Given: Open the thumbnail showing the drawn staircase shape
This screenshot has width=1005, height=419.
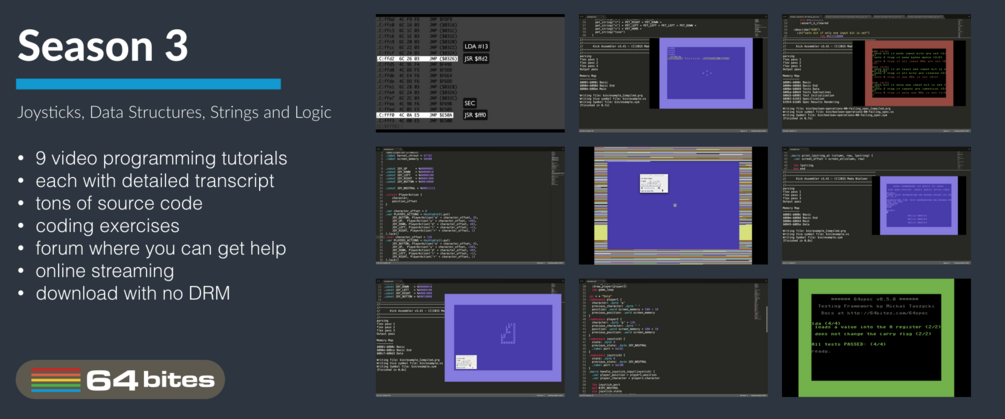Looking at the screenshot, I should pos(470,337).
